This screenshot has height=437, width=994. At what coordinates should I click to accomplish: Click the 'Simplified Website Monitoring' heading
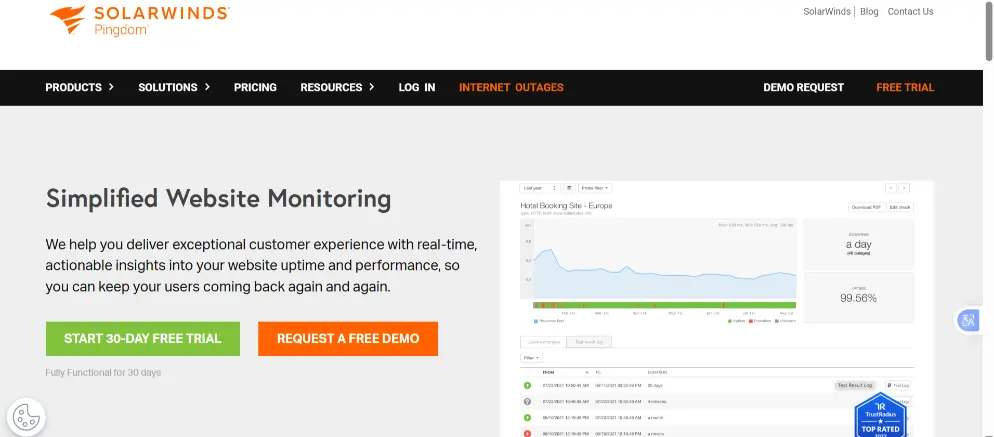pyautogui.click(x=218, y=199)
